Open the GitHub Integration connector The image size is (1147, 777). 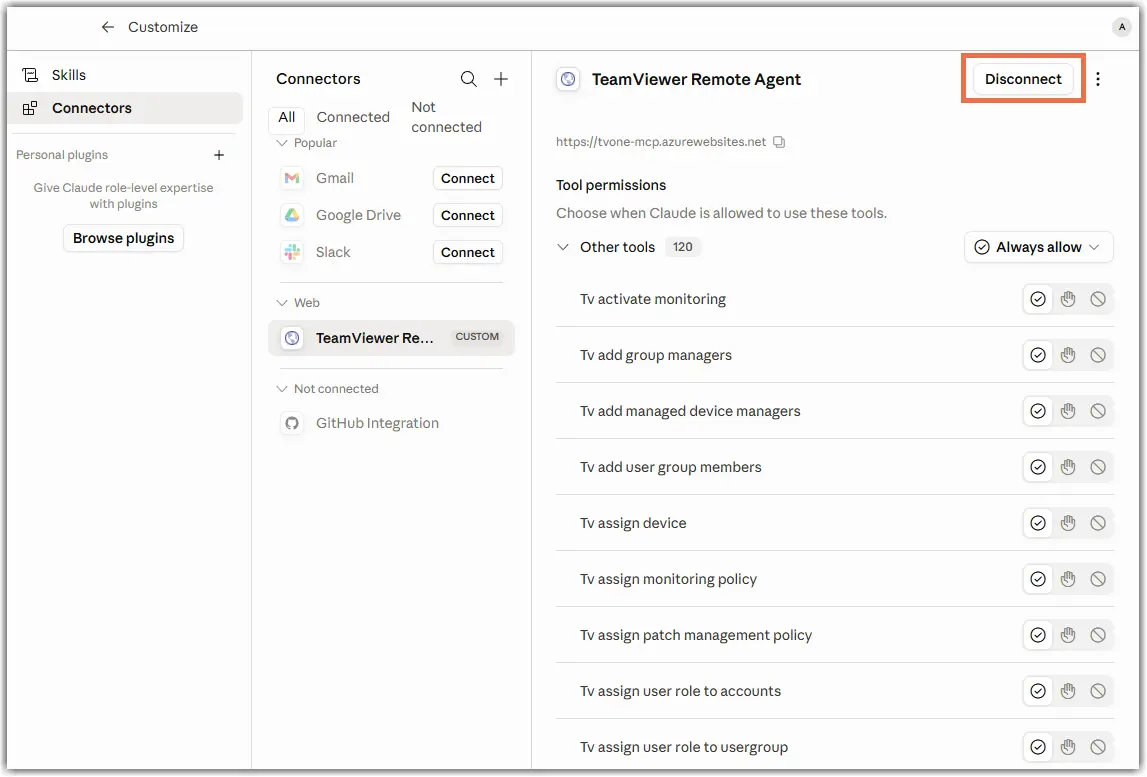click(391, 424)
